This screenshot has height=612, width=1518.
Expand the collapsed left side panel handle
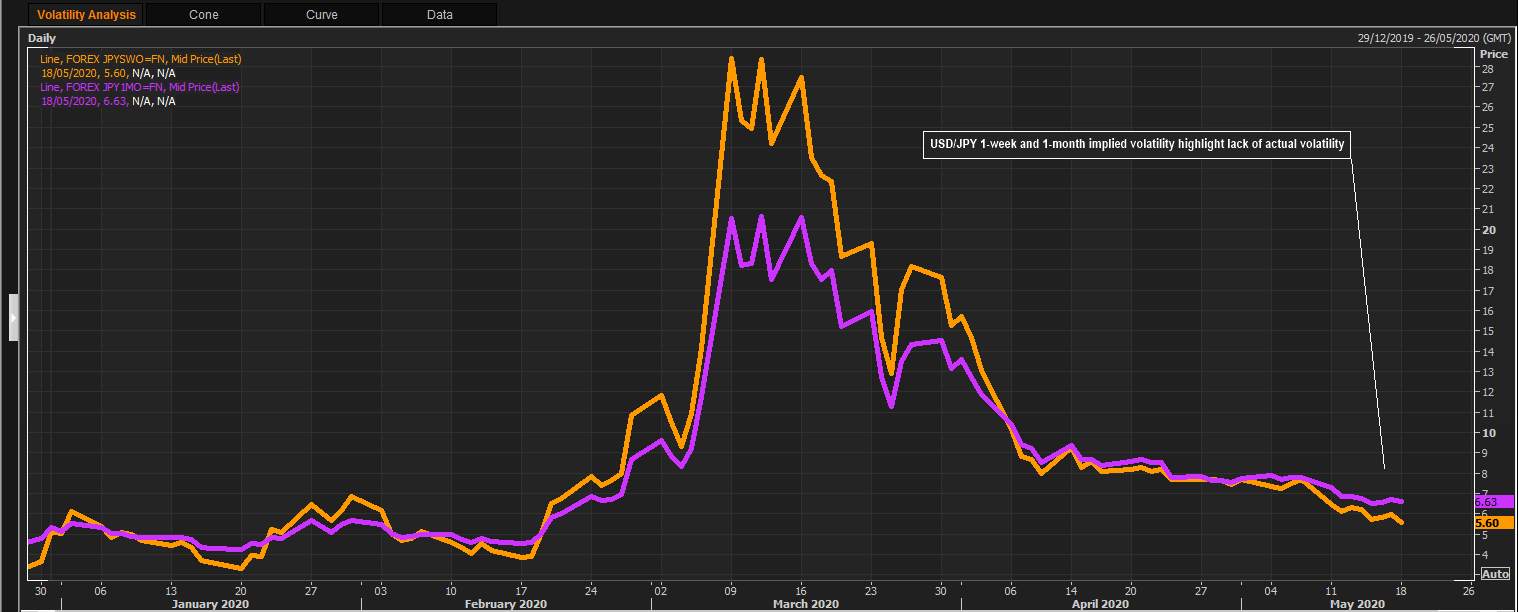(x=14, y=317)
